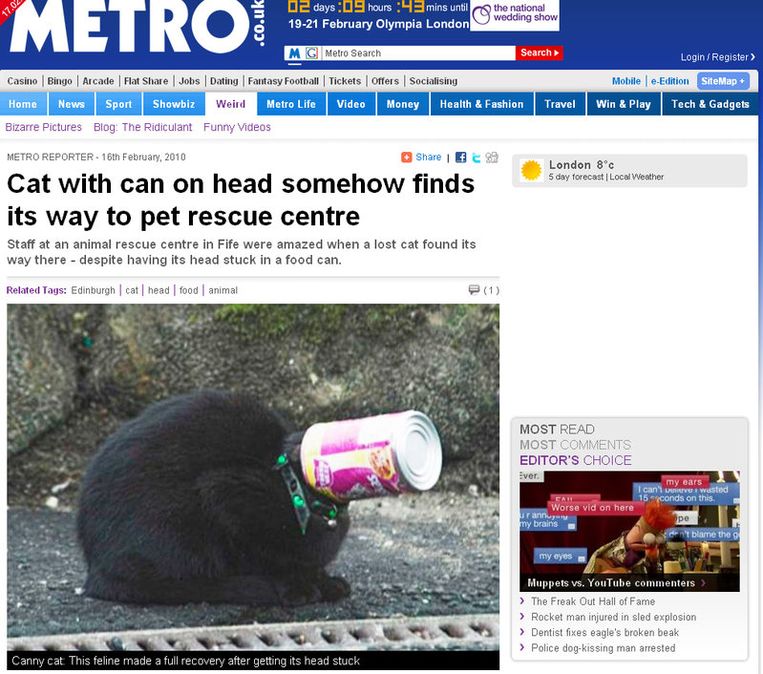
Task: Expand the SiteMap + button
Action: [x=723, y=81]
